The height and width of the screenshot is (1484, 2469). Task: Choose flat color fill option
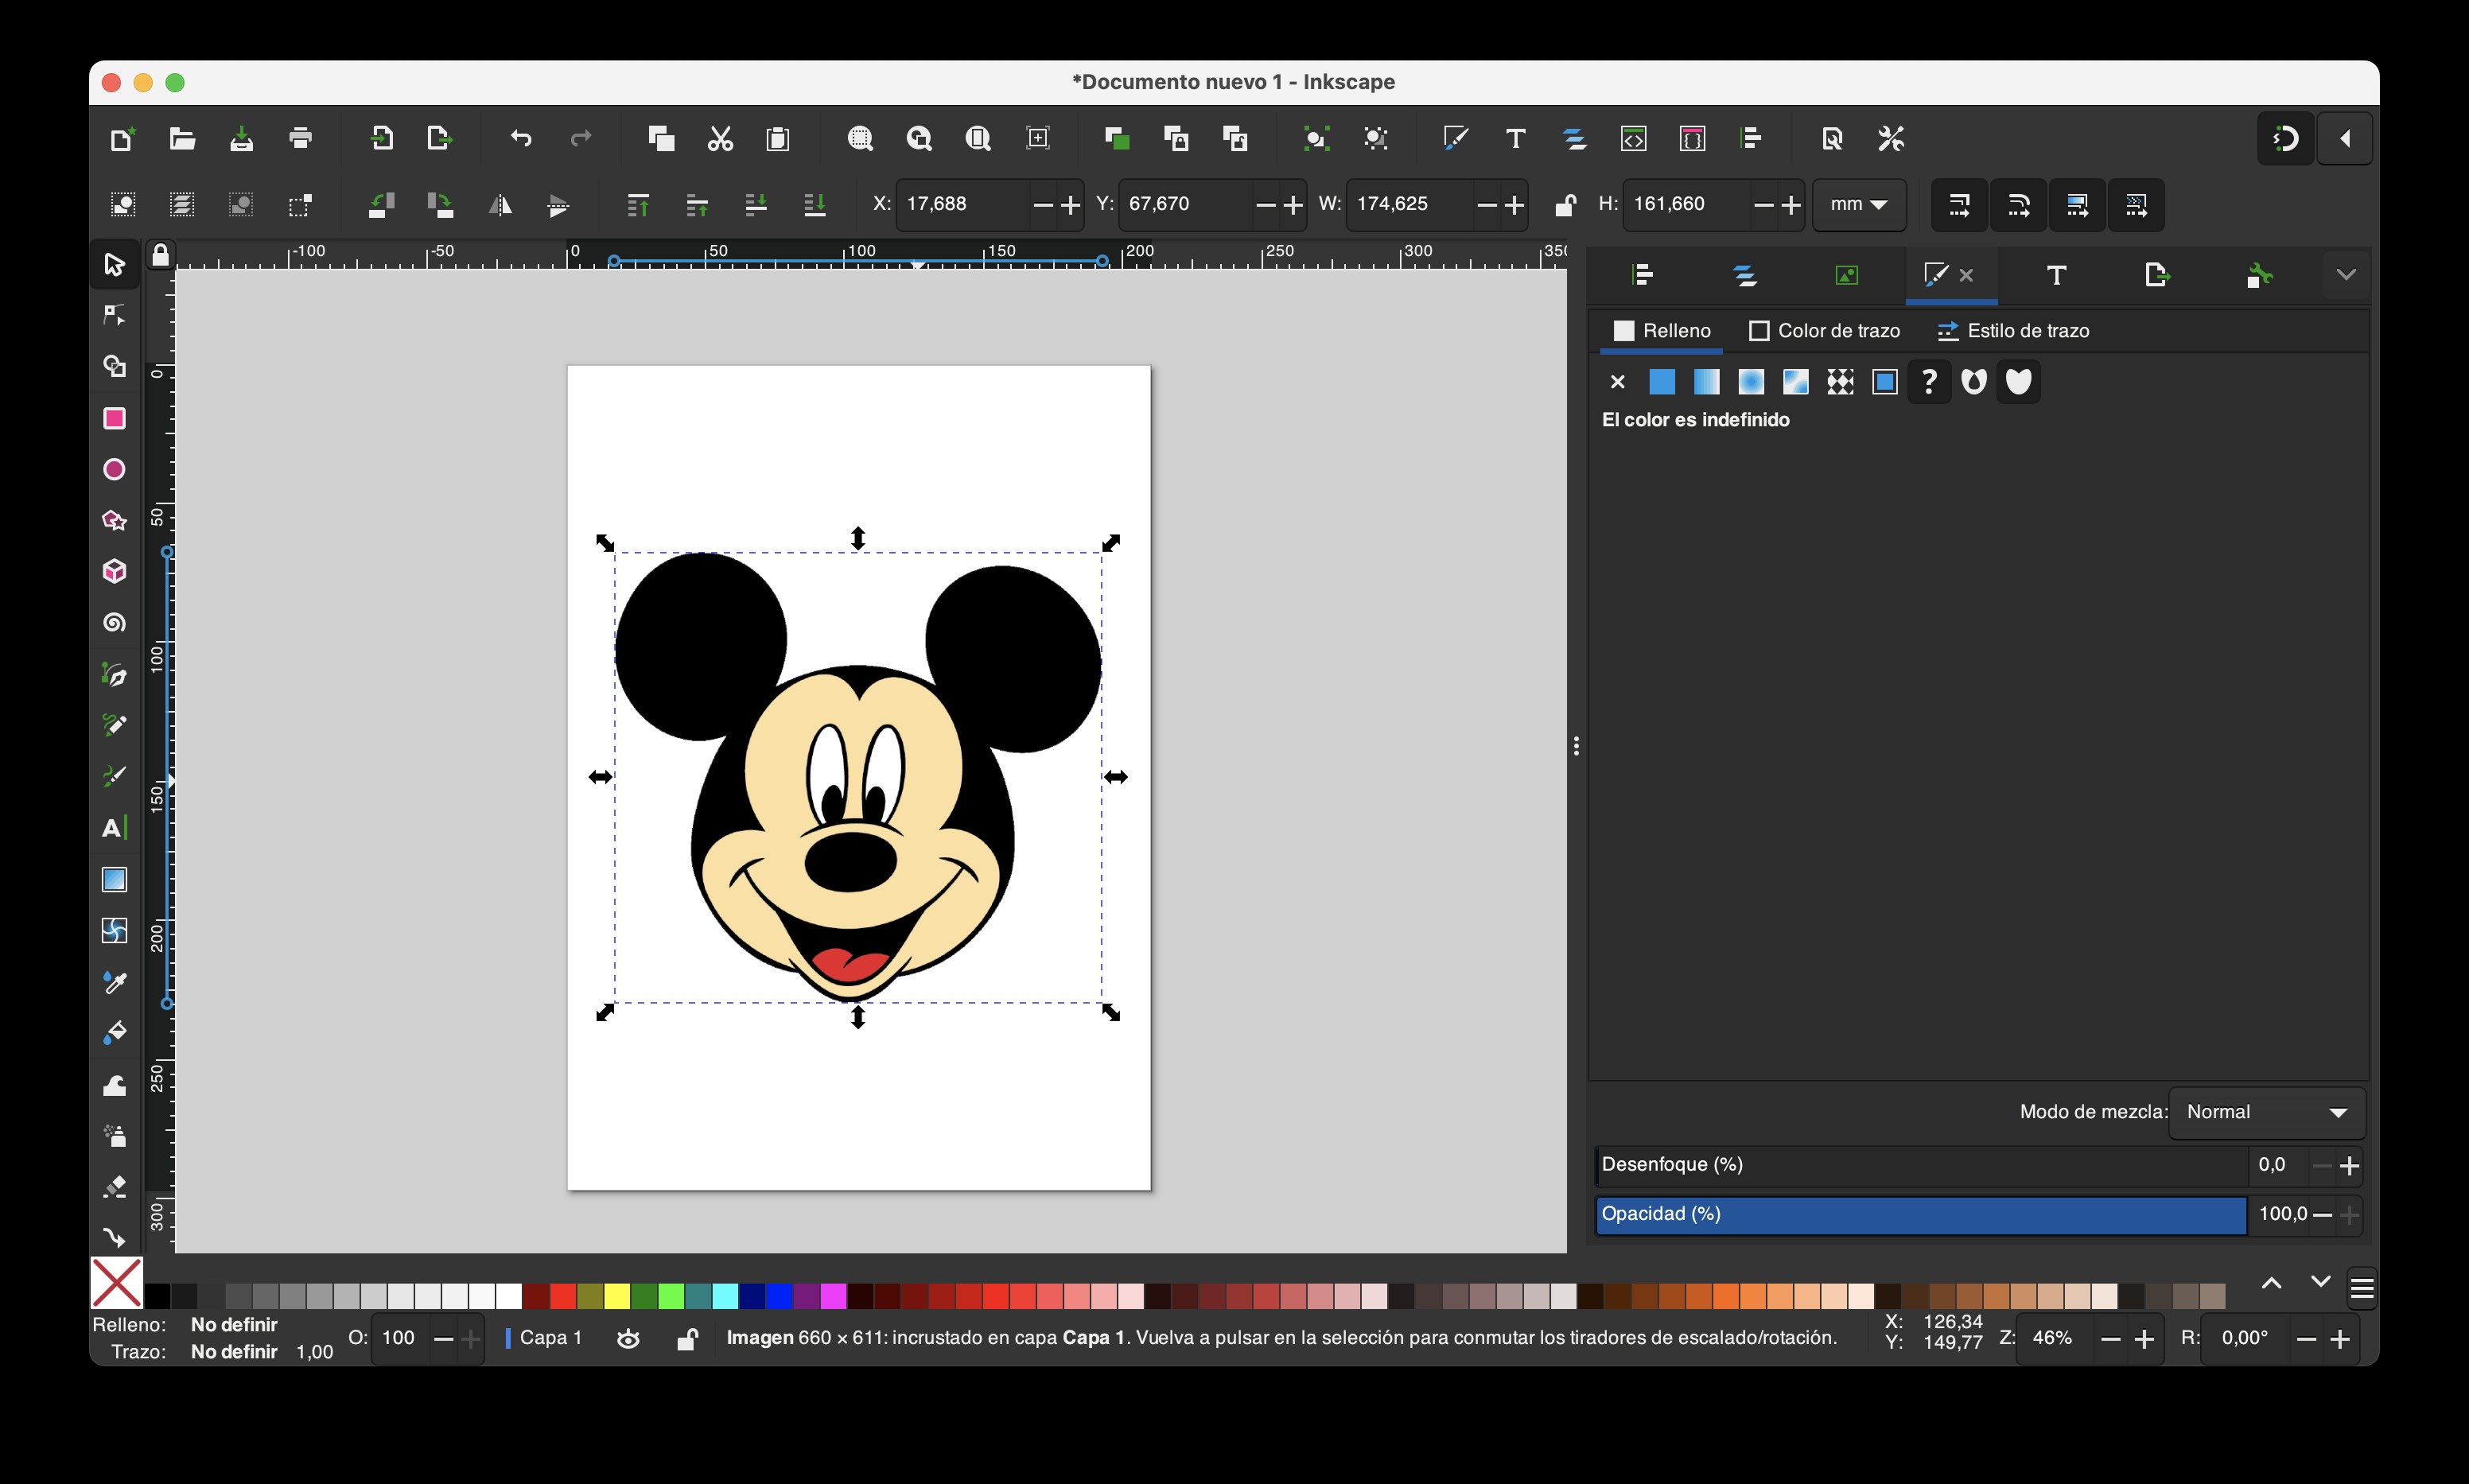1662,382
